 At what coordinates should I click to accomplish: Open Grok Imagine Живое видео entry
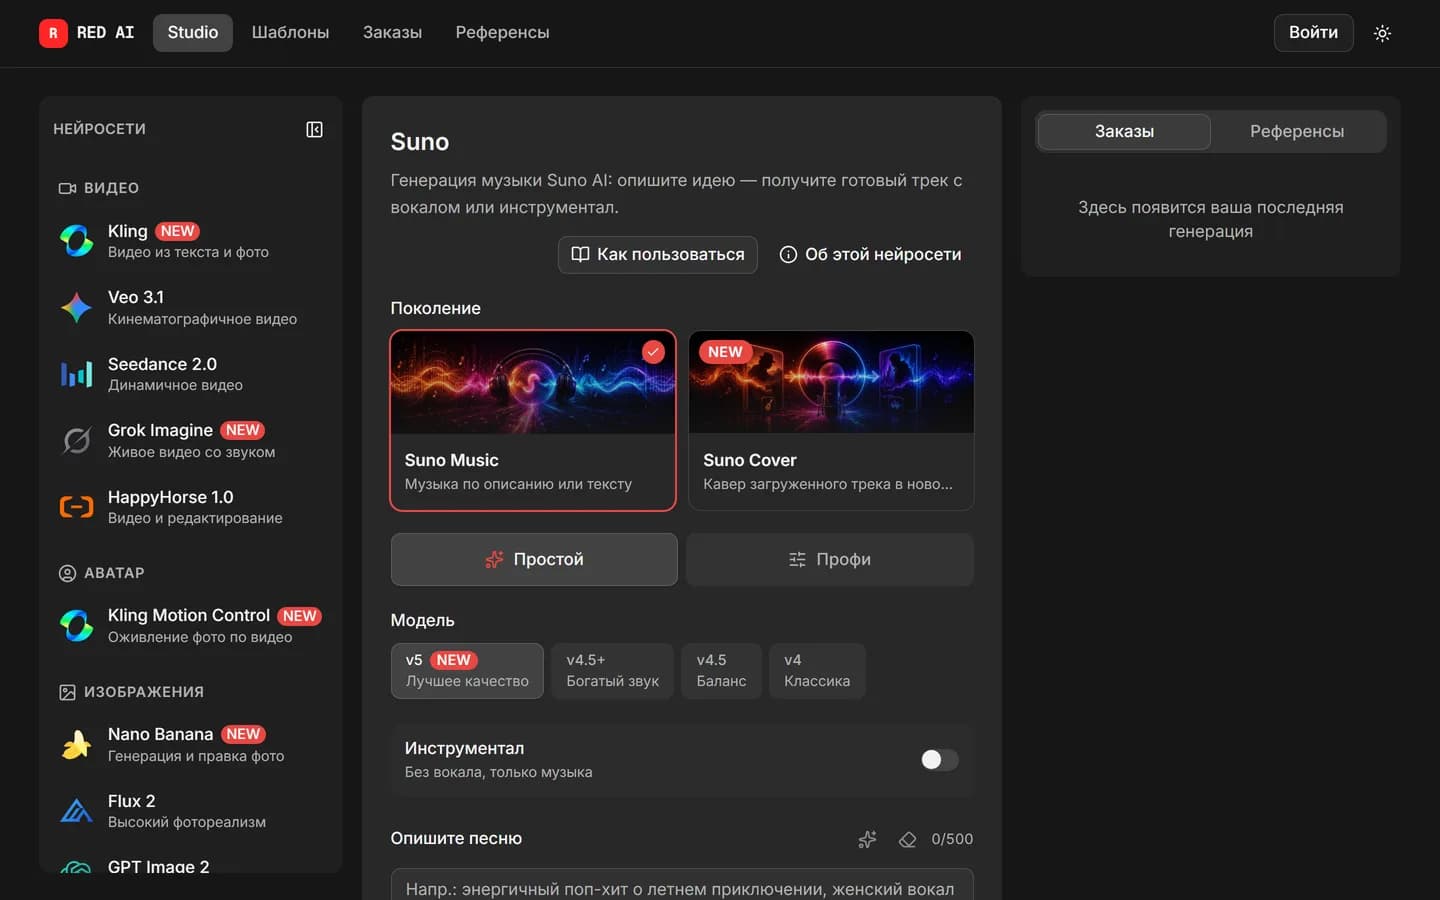point(191,440)
